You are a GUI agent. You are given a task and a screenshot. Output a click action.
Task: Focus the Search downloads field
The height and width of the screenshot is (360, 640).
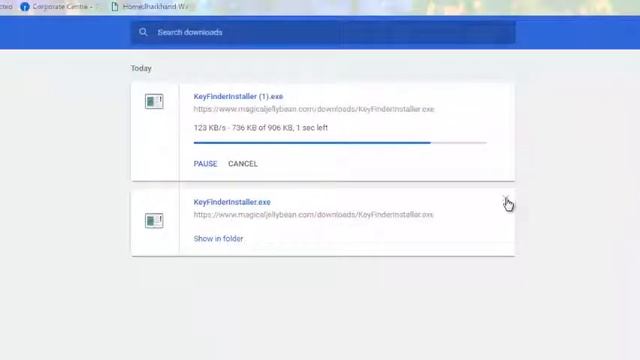(322, 32)
